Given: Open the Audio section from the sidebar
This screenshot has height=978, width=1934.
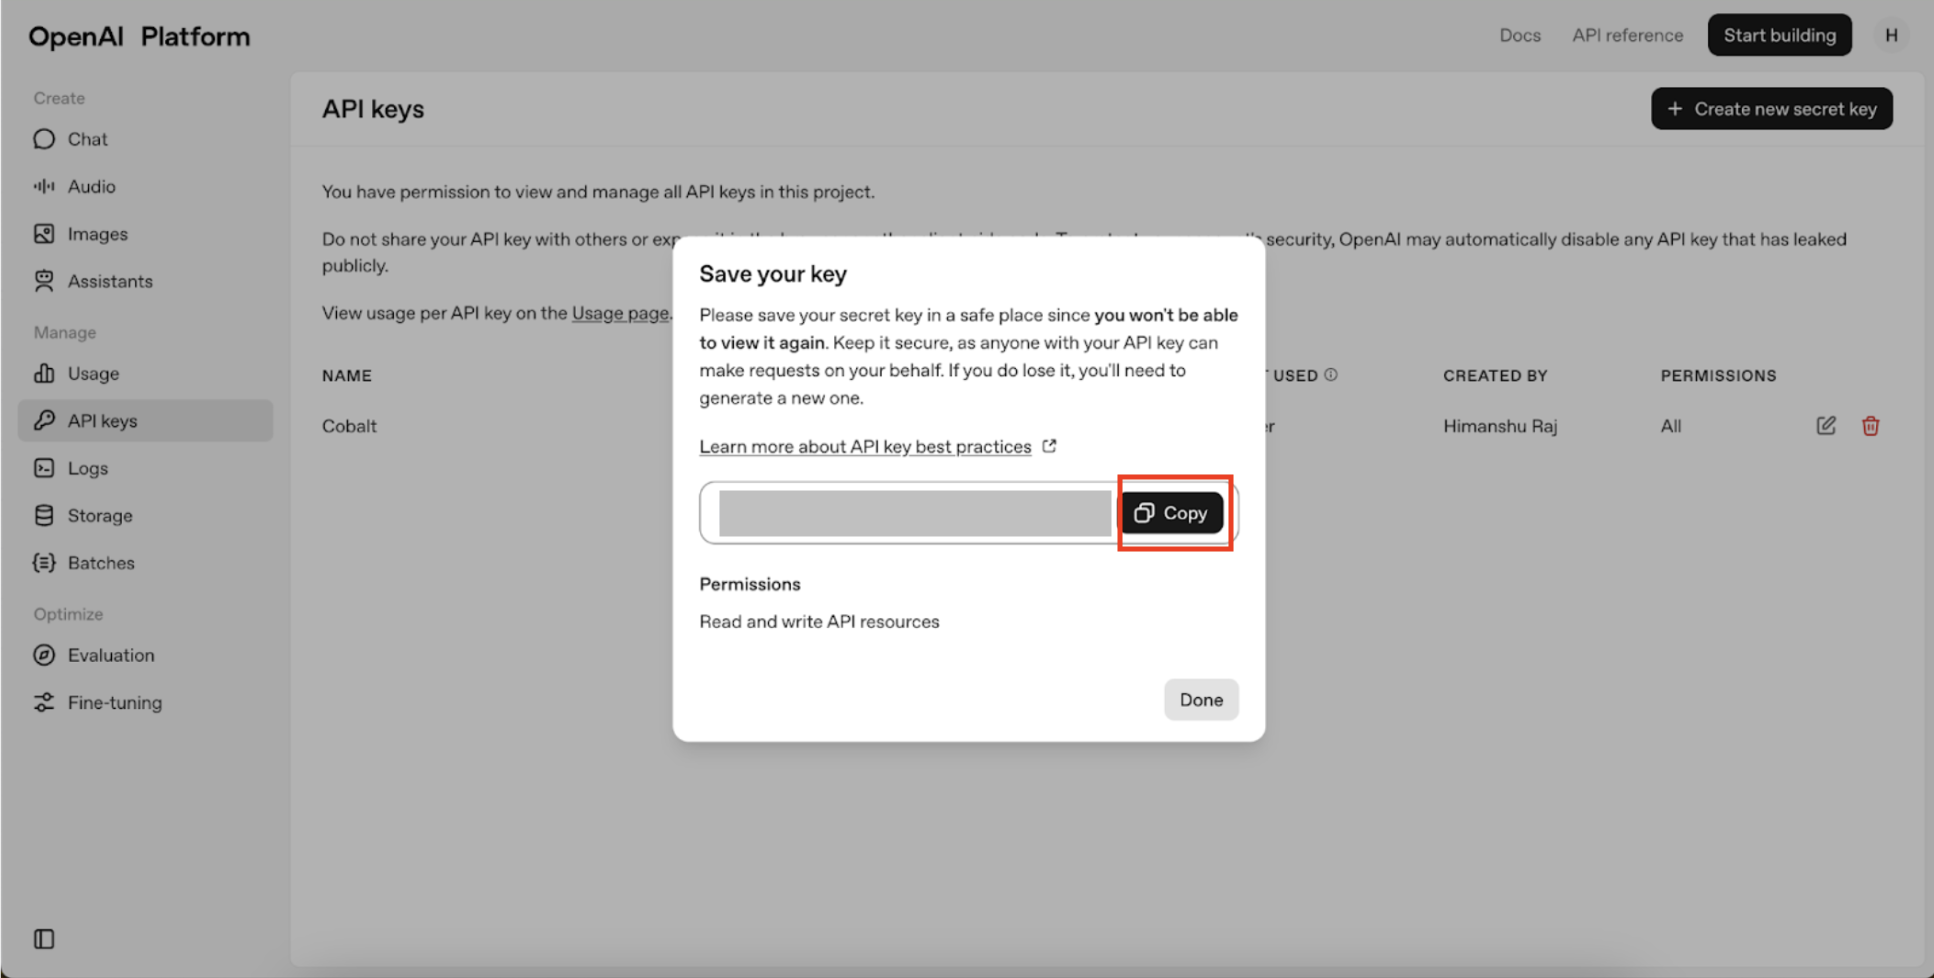Looking at the screenshot, I should [43, 186].
